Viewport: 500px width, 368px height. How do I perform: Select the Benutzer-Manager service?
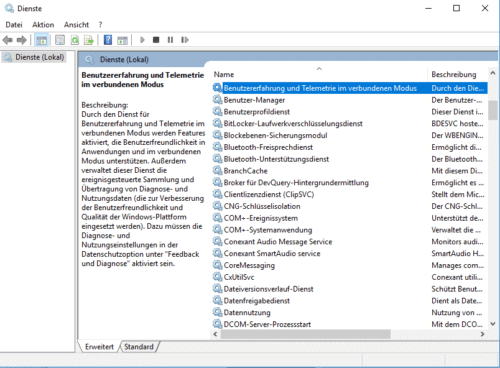click(254, 100)
